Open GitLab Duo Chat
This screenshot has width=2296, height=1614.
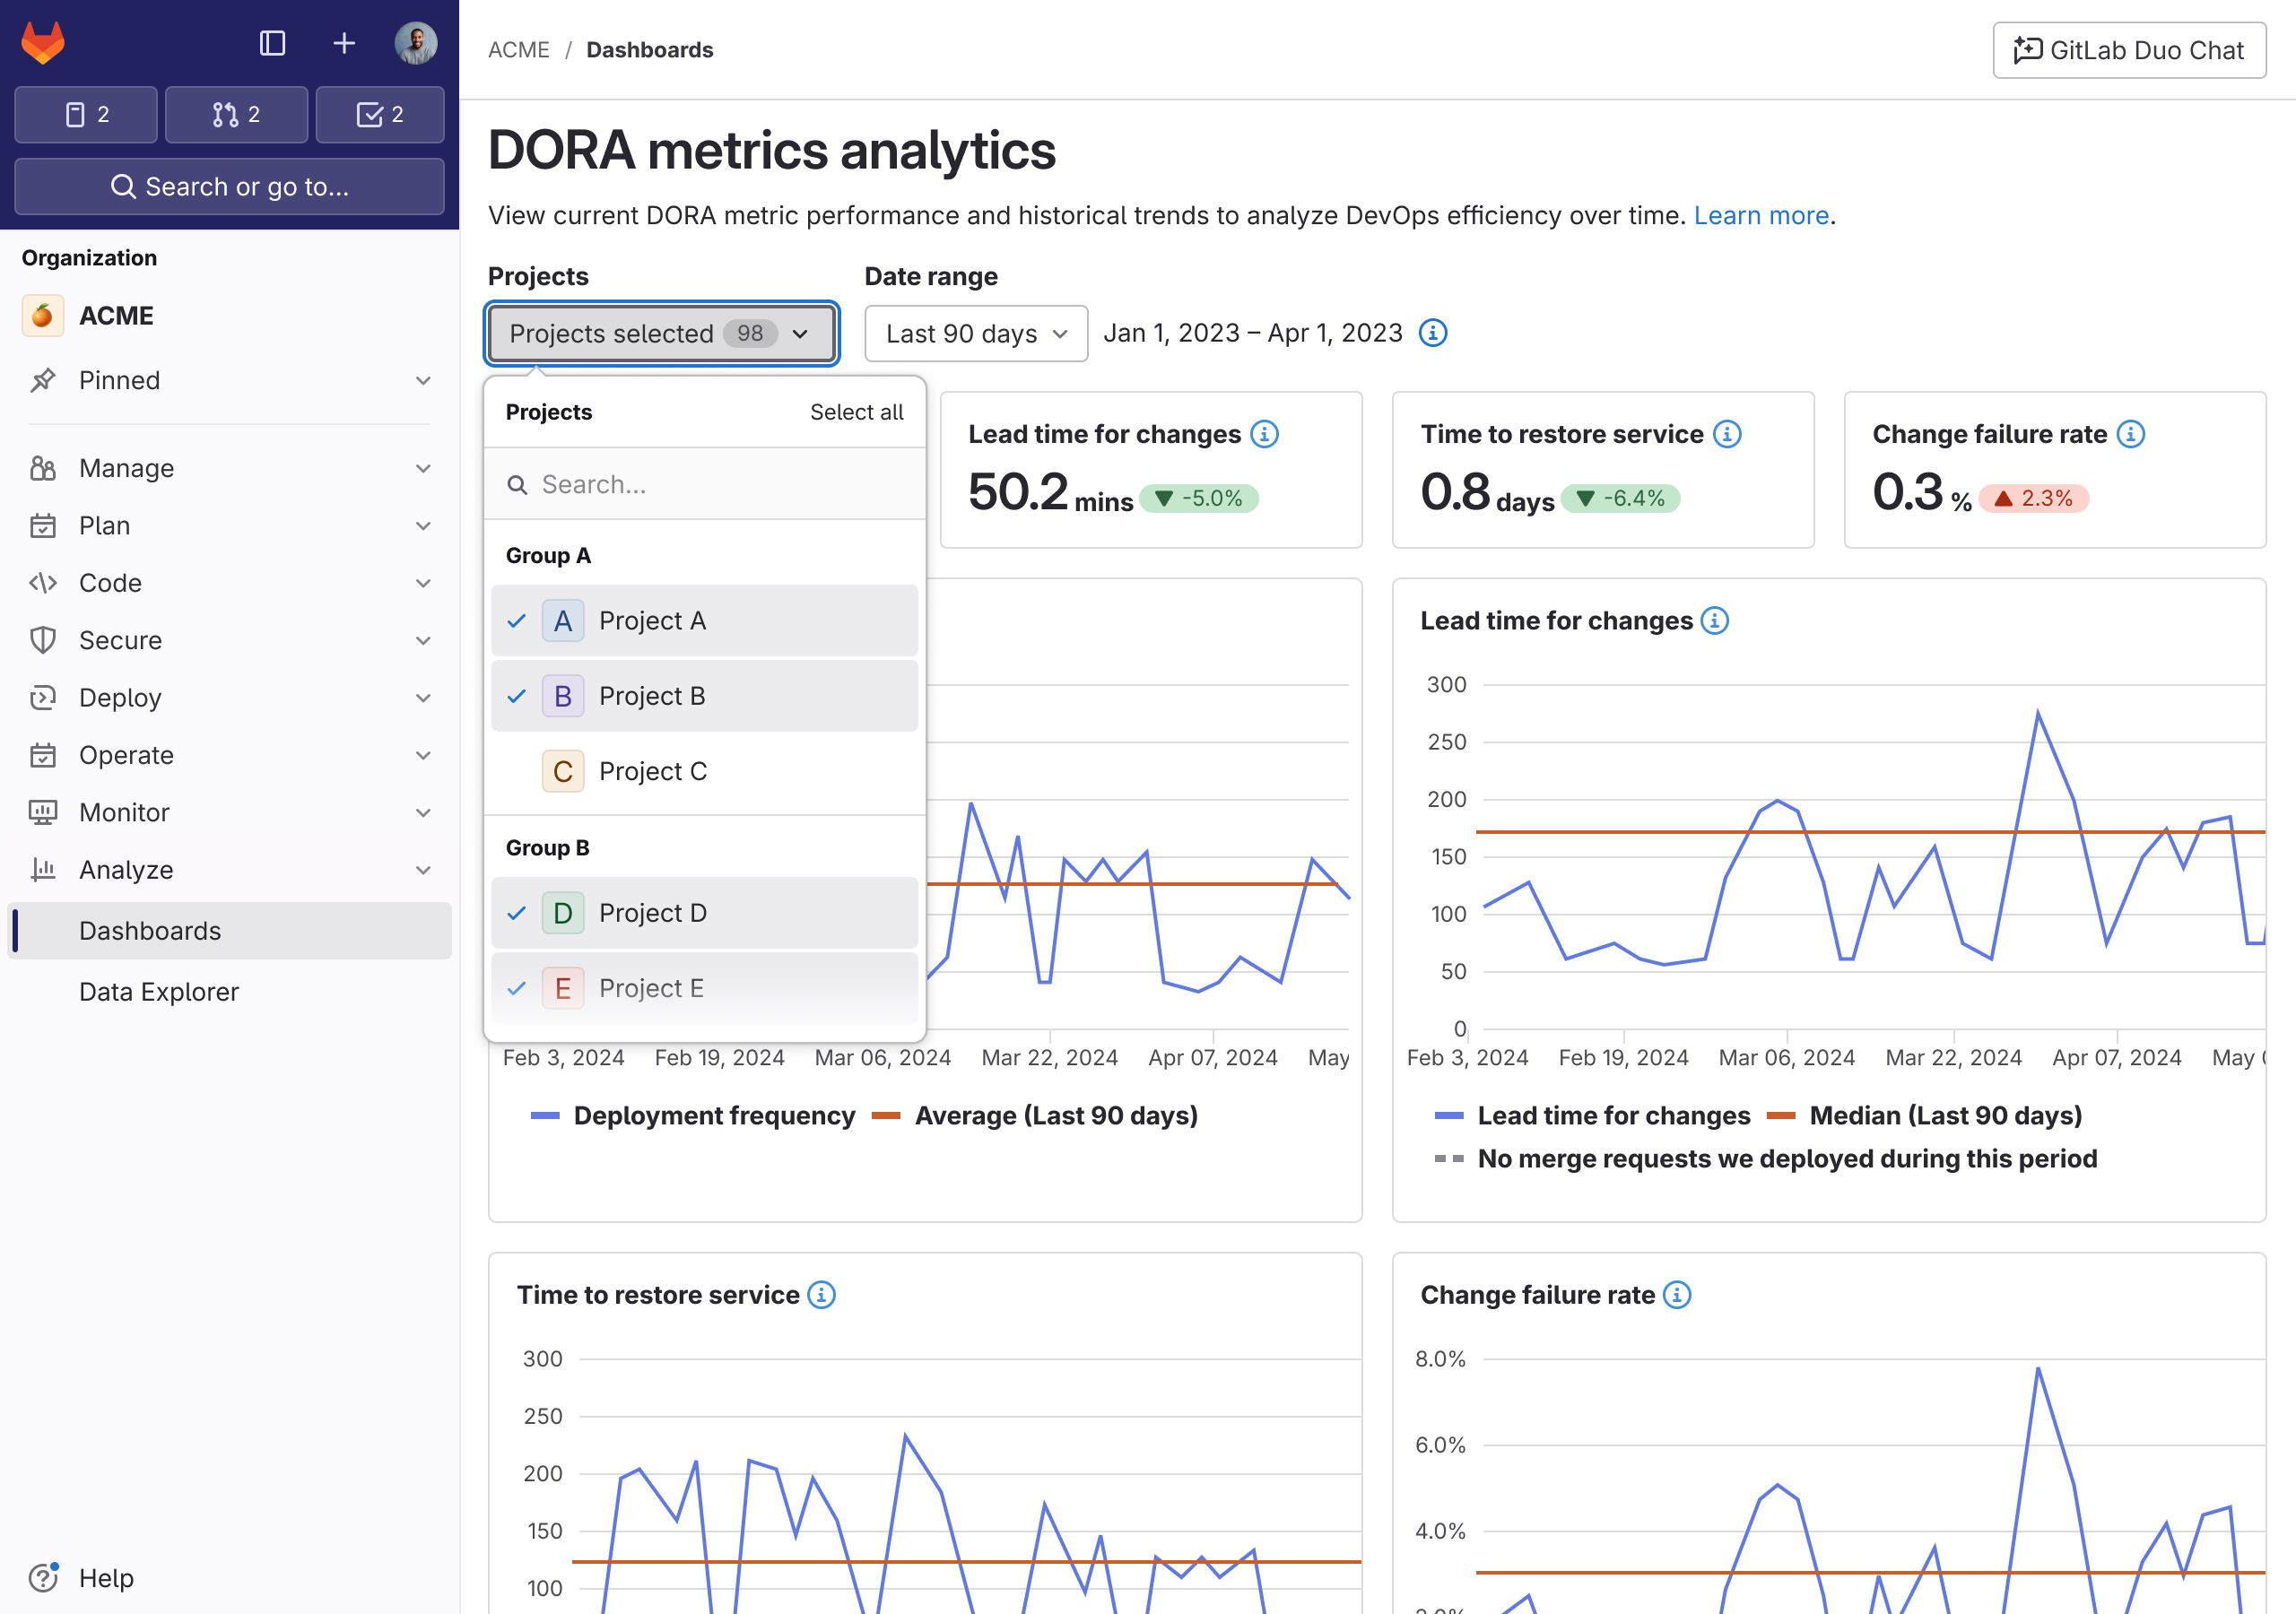[x=2129, y=50]
